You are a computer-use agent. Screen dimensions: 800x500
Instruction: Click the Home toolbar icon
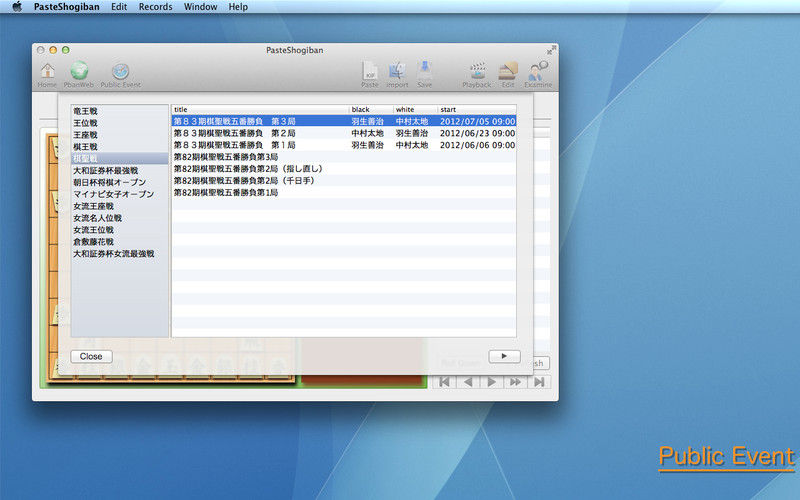(x=47, y=74)
